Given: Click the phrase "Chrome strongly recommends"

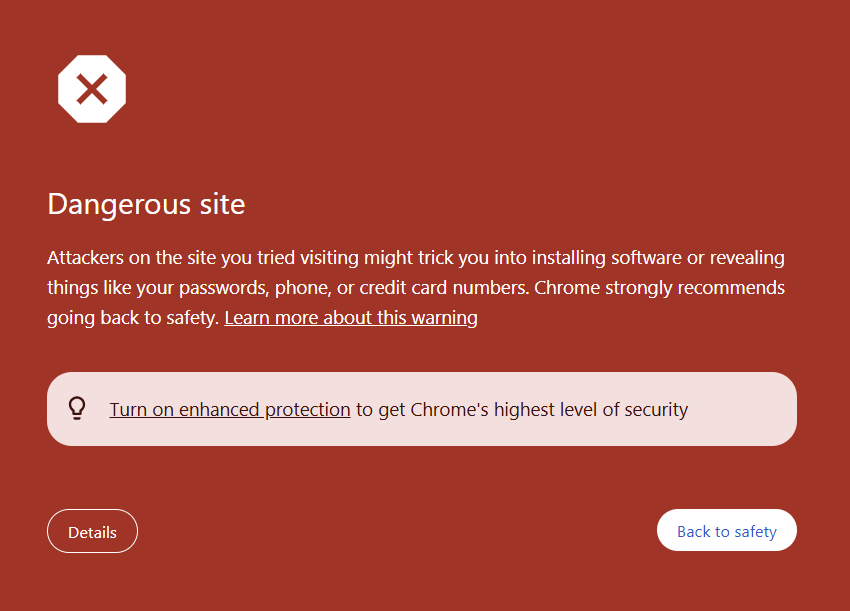Looking at the screenshot, I should tap(659, 288).
